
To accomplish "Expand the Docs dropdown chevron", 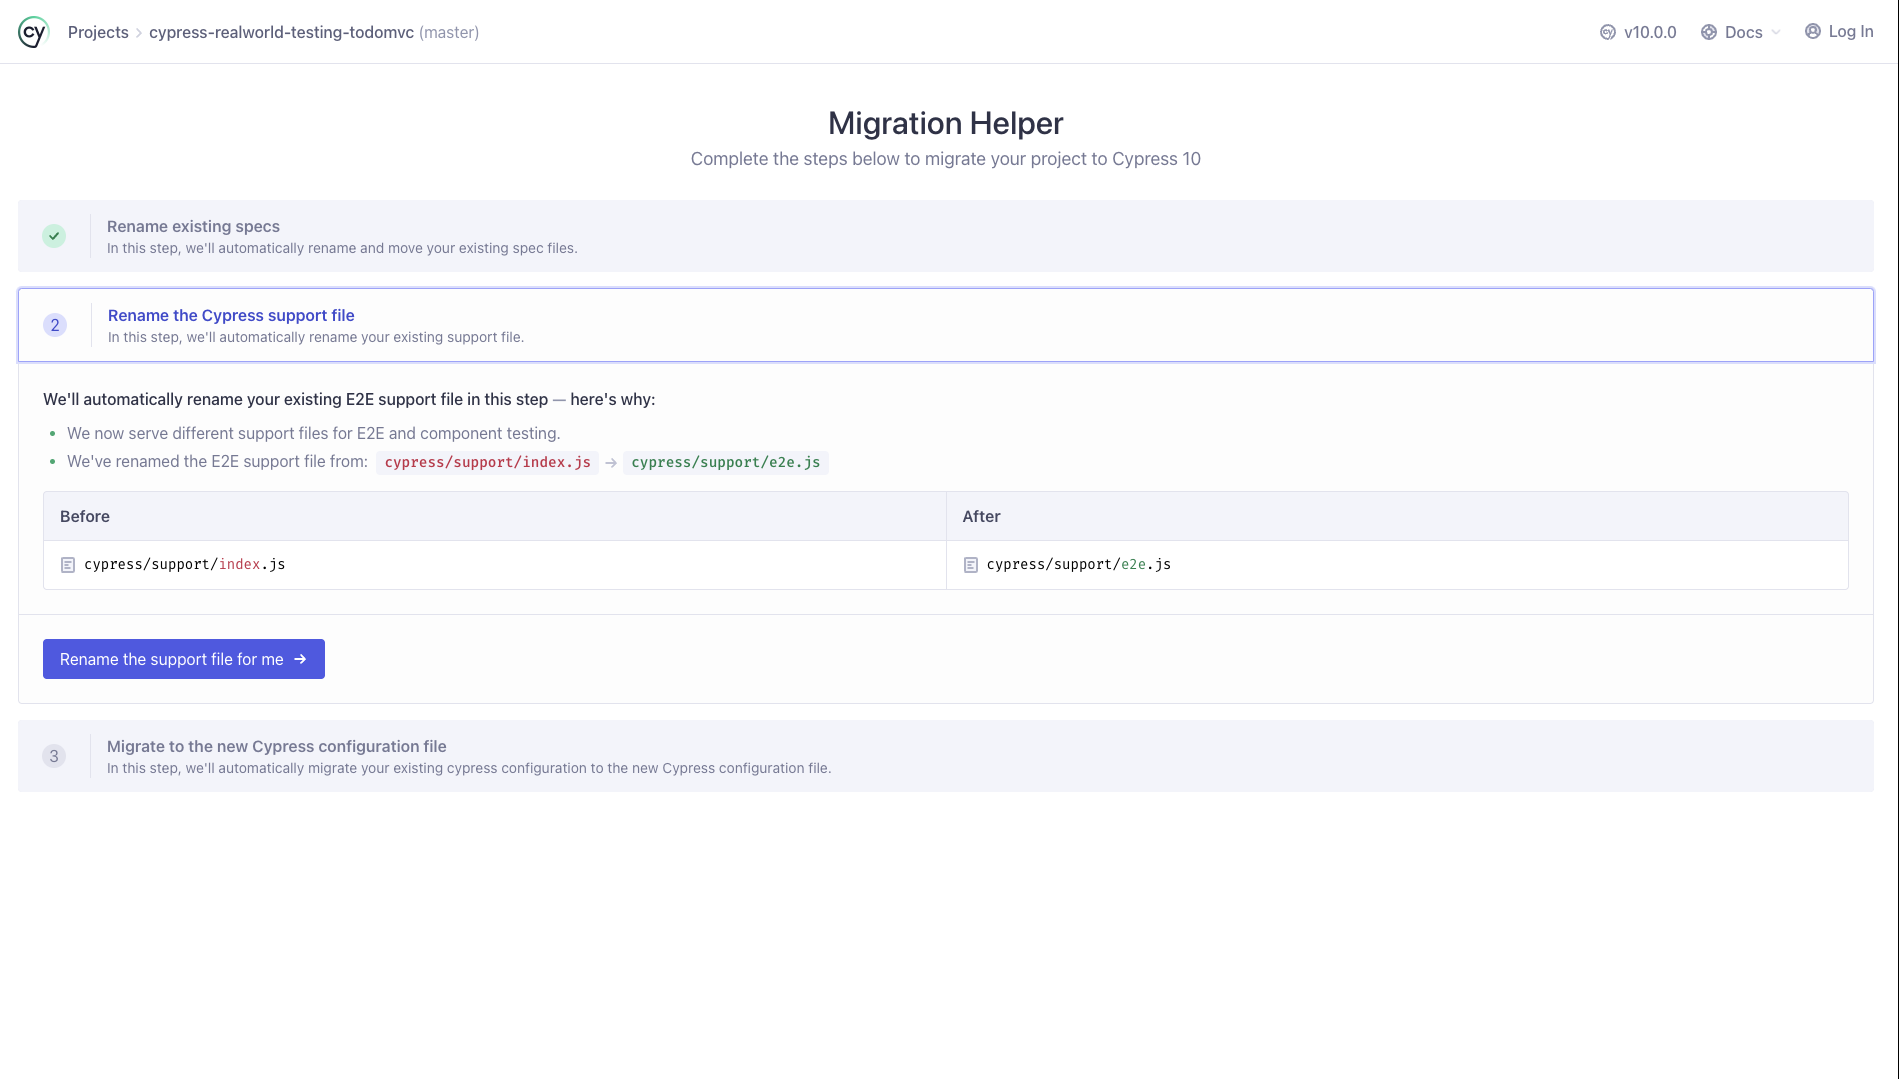I will pos(1776,32).
